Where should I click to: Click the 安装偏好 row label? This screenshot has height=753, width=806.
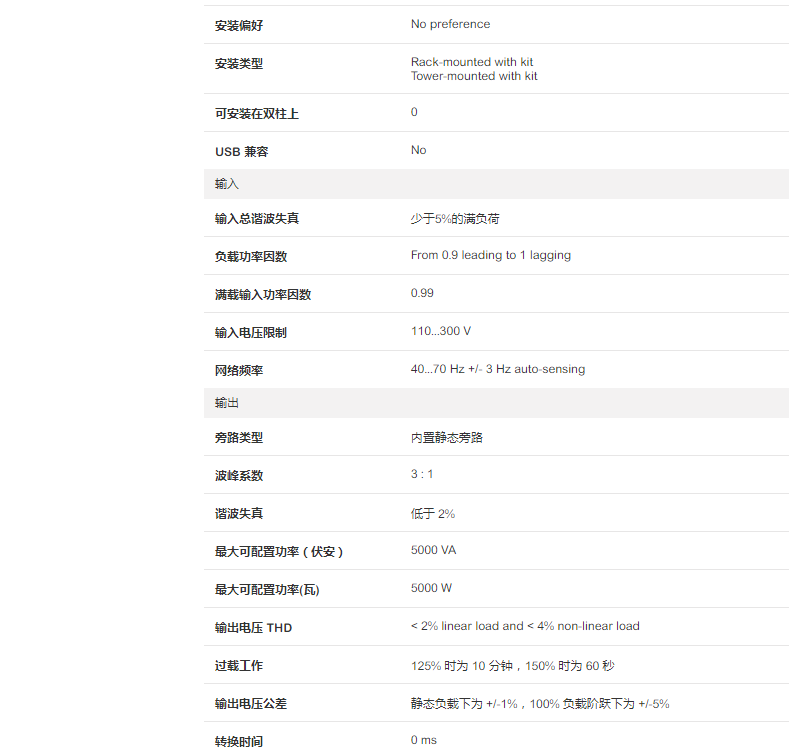239,25
